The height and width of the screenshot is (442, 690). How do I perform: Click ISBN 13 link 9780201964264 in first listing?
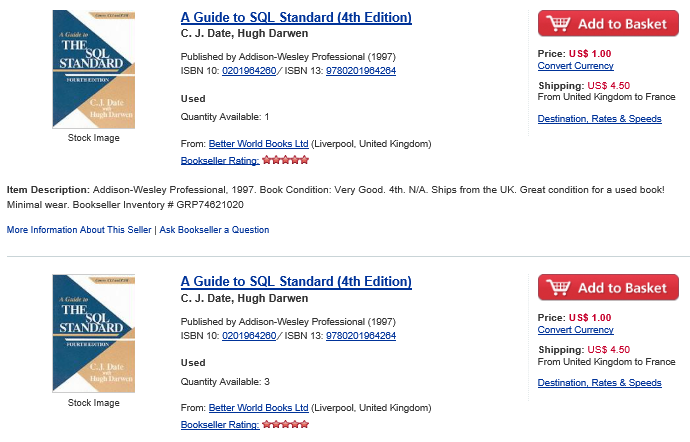click(x=361, y=71)
